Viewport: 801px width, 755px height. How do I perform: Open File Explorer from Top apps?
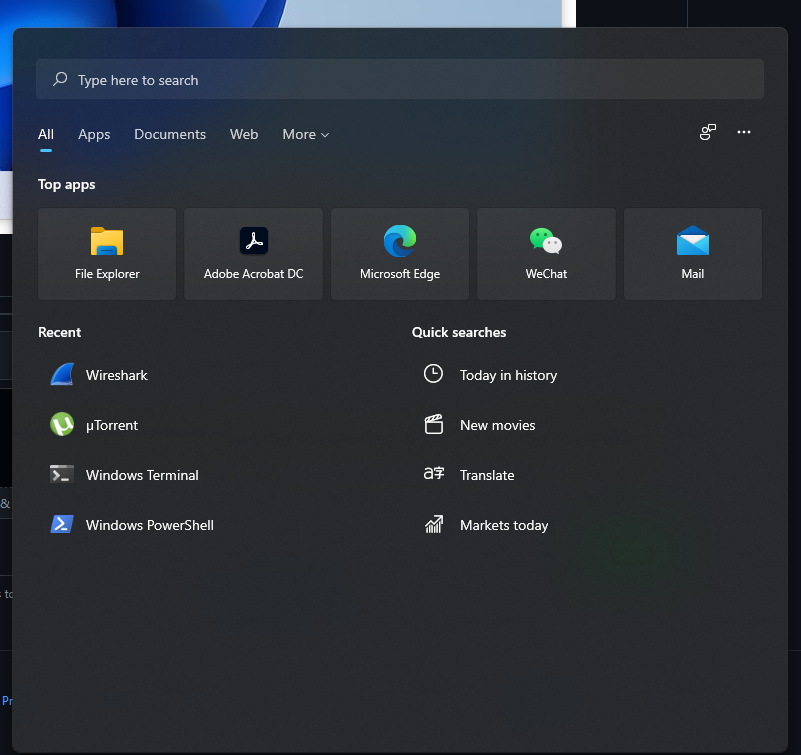106,253
